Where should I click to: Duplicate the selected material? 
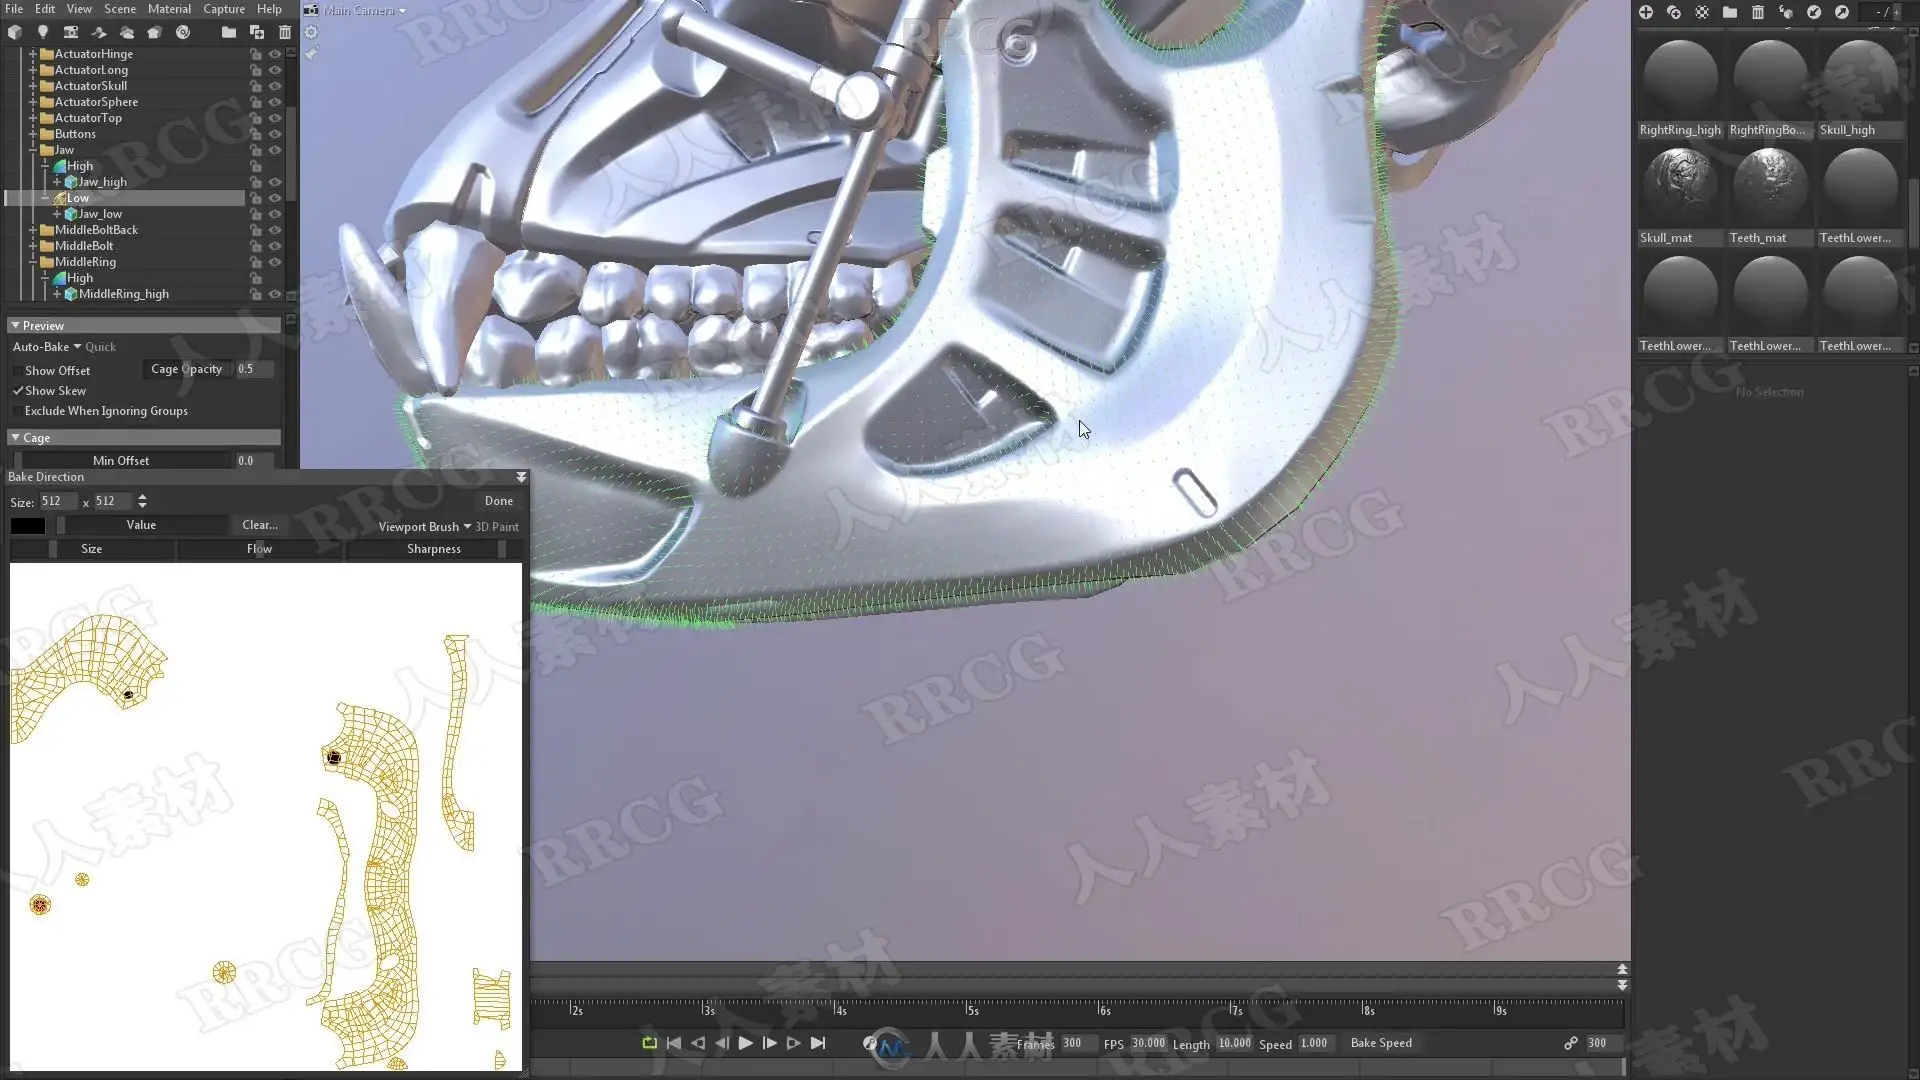tap(1673, 12)
